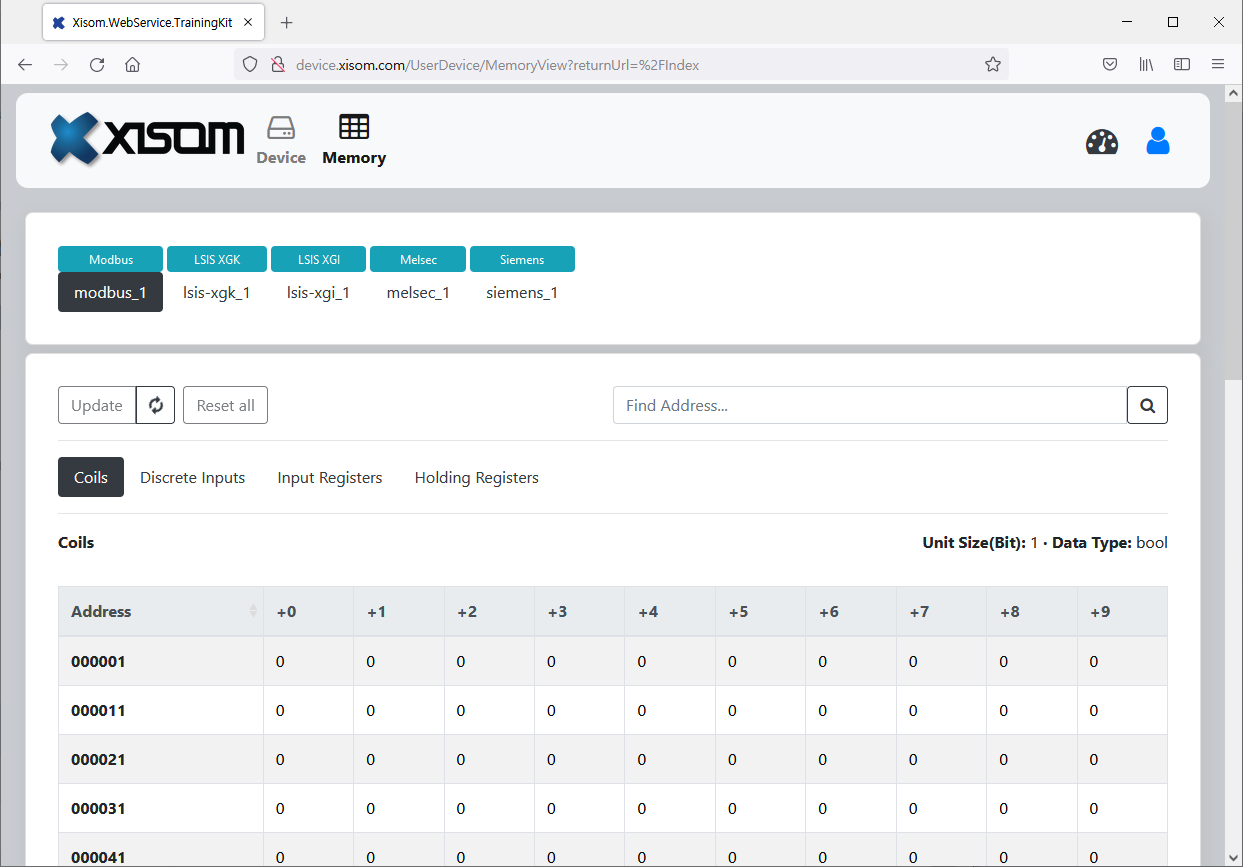Click the +0 column header
Screen dimensions: 1243x867
pyautogui.click(x=308, y=611)
